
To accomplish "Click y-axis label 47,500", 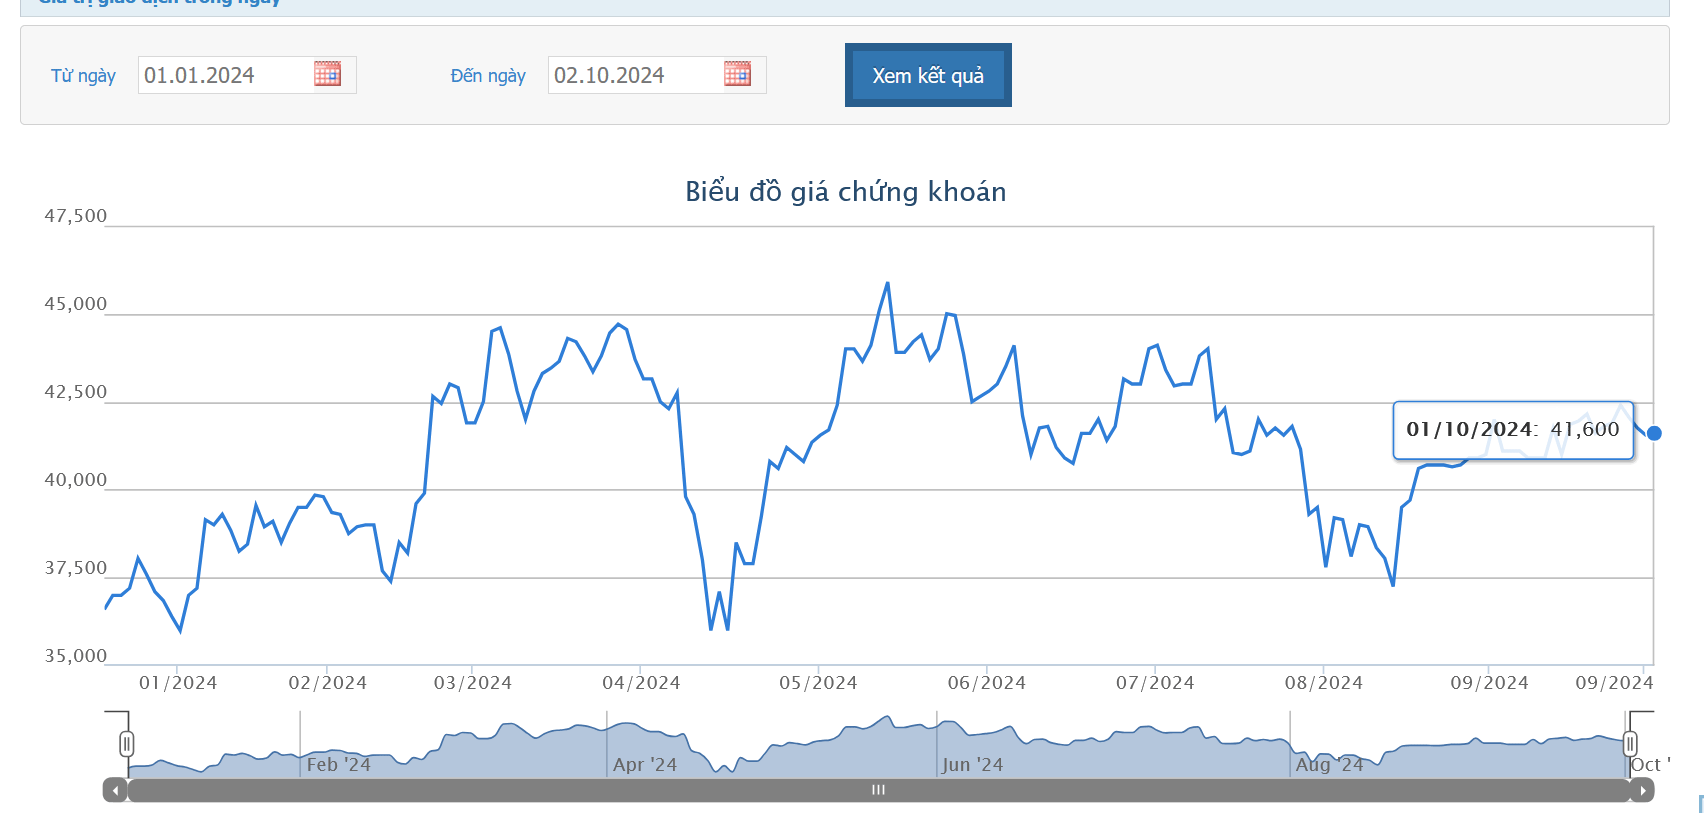I will click(x=75, y=216).
